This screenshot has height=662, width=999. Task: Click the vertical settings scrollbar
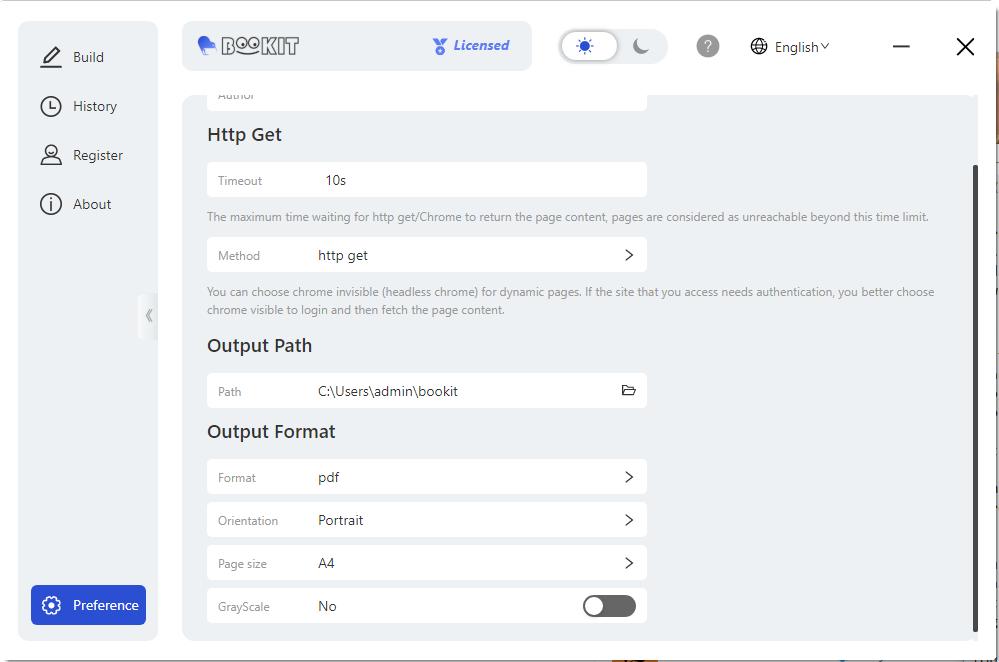pos(975,398)
